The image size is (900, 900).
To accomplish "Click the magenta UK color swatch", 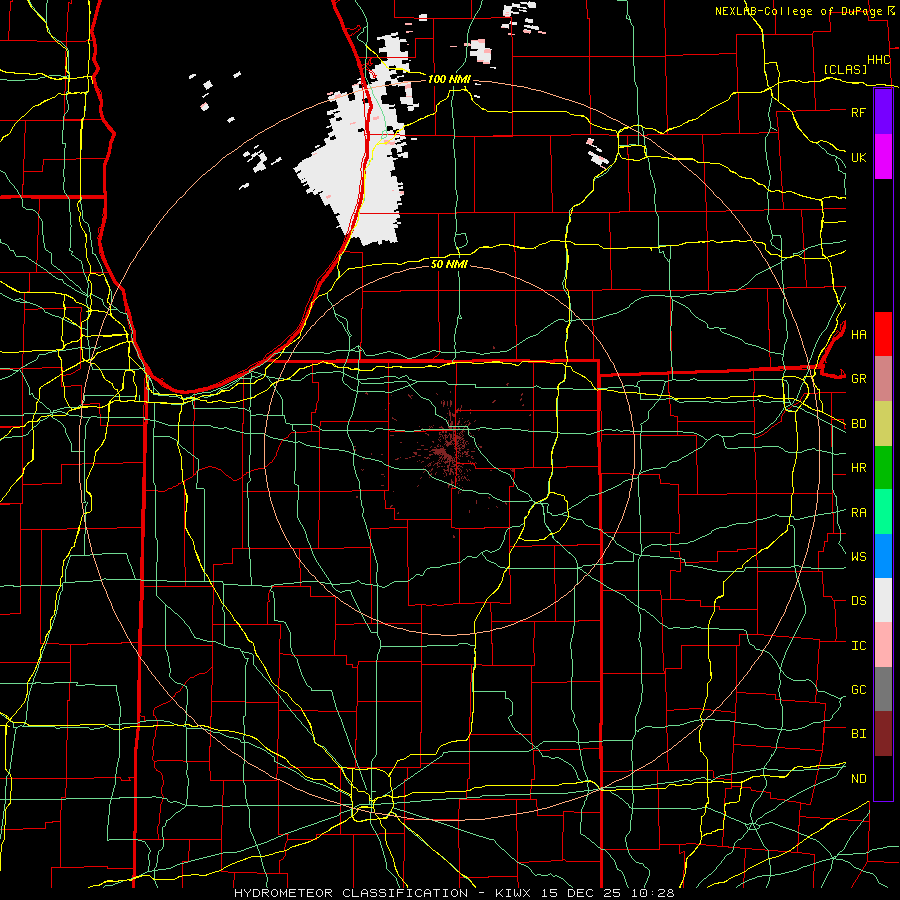I will pos(883,157).
